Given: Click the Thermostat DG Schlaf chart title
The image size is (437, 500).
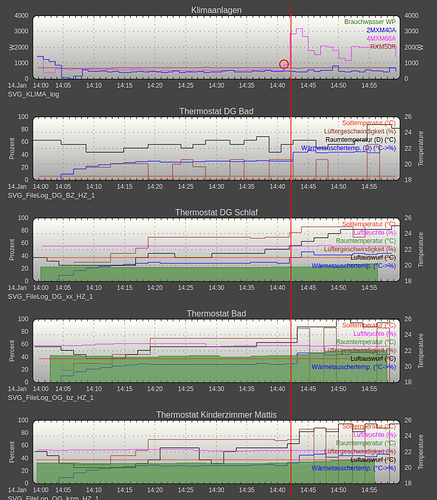Looking at the screenshot, I should 216,212.
